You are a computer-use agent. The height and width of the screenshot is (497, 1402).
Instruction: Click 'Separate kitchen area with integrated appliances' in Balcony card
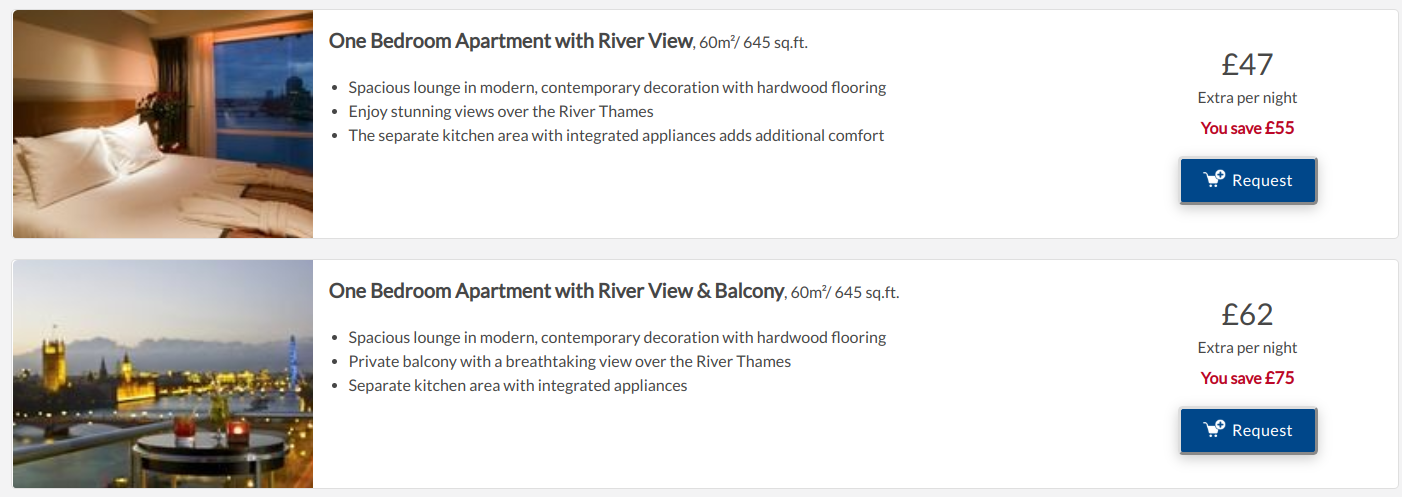pos(517,385)
